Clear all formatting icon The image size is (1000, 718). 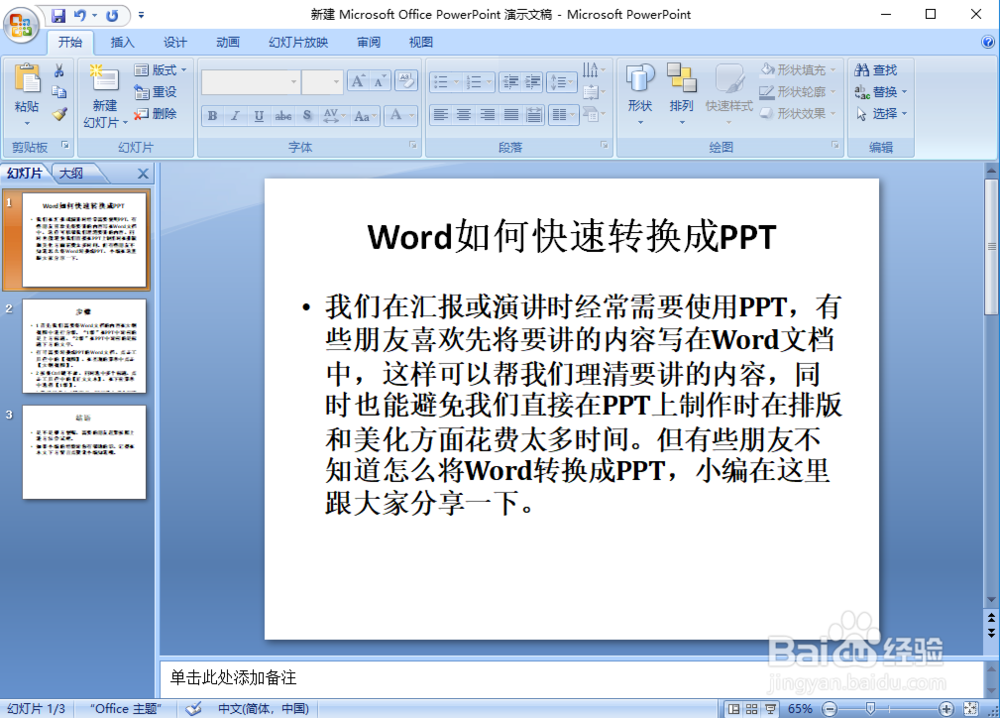point(406,81)
